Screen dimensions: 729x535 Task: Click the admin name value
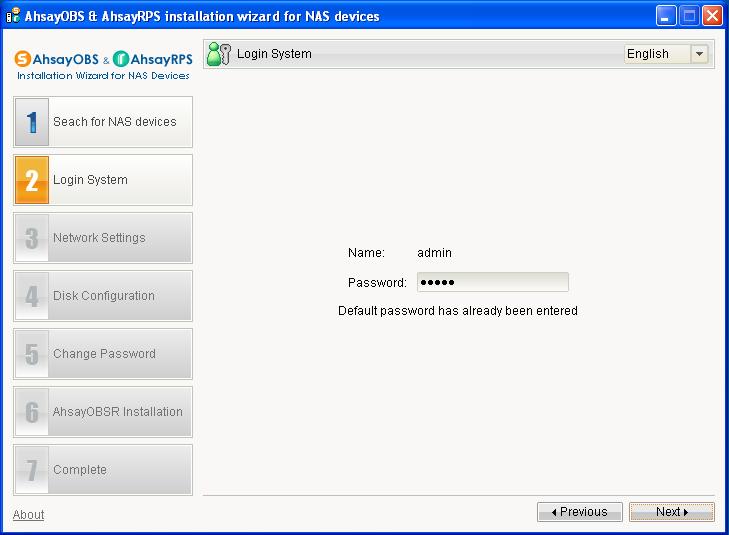tap(434, 253)
